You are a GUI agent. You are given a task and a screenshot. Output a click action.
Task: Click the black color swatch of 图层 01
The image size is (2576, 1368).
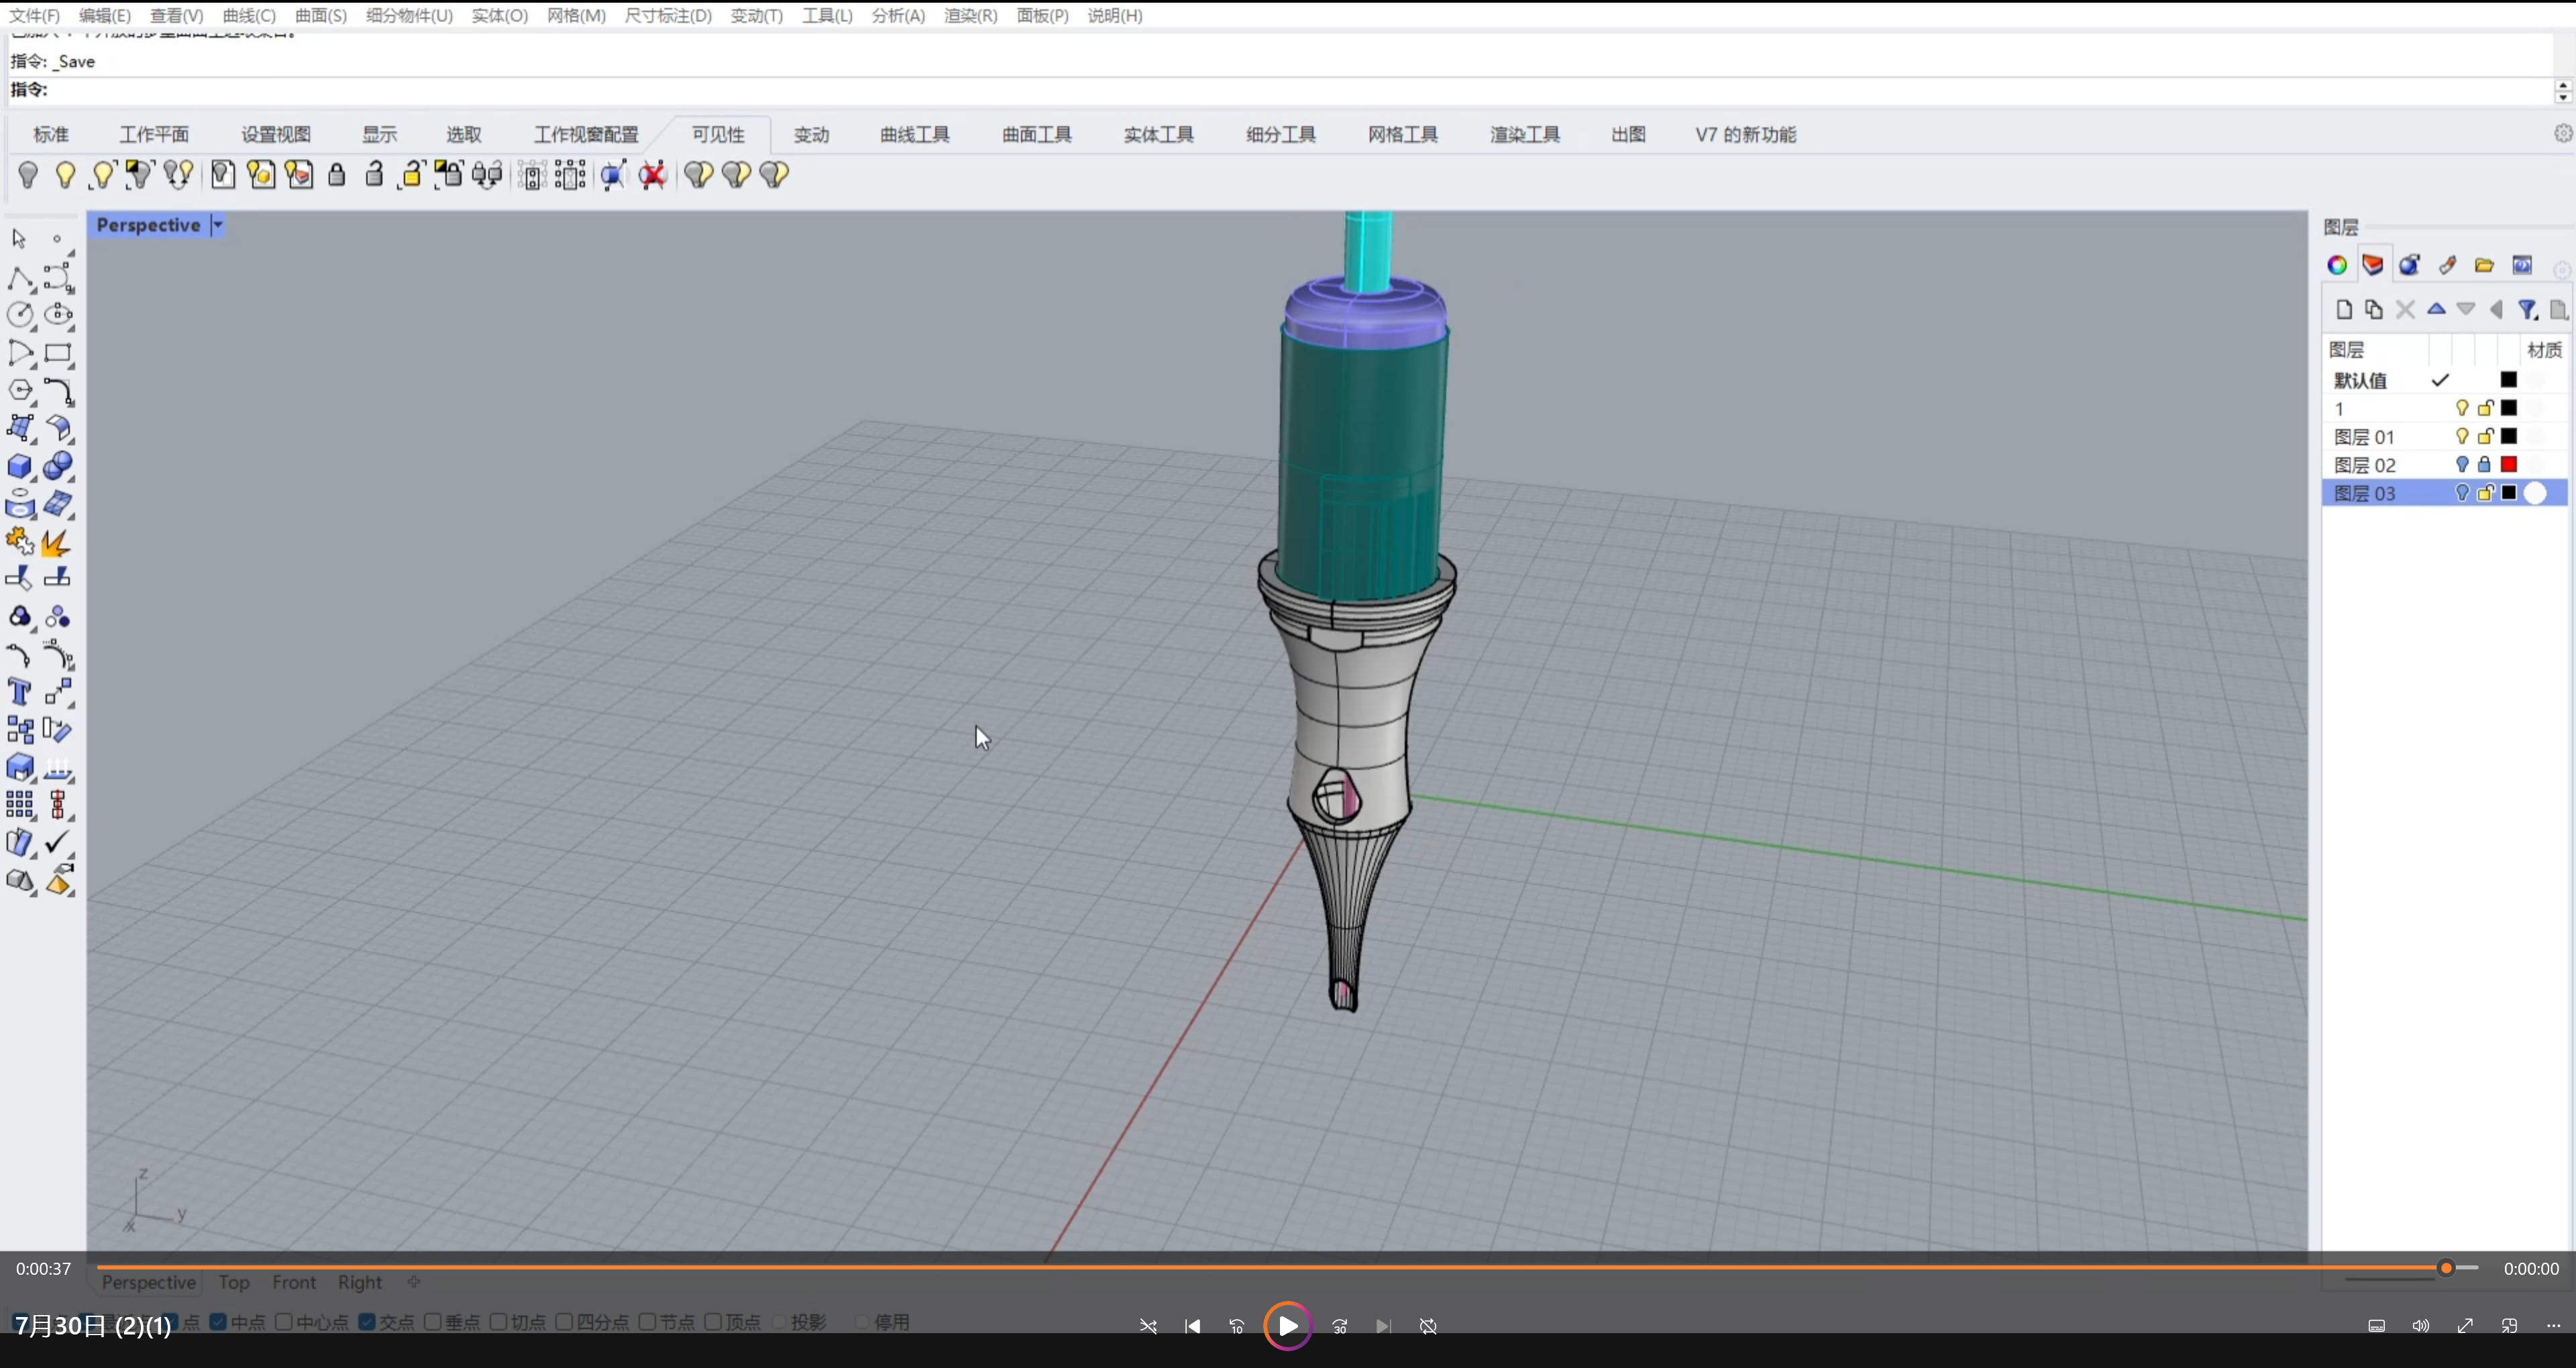(2509, 436)
